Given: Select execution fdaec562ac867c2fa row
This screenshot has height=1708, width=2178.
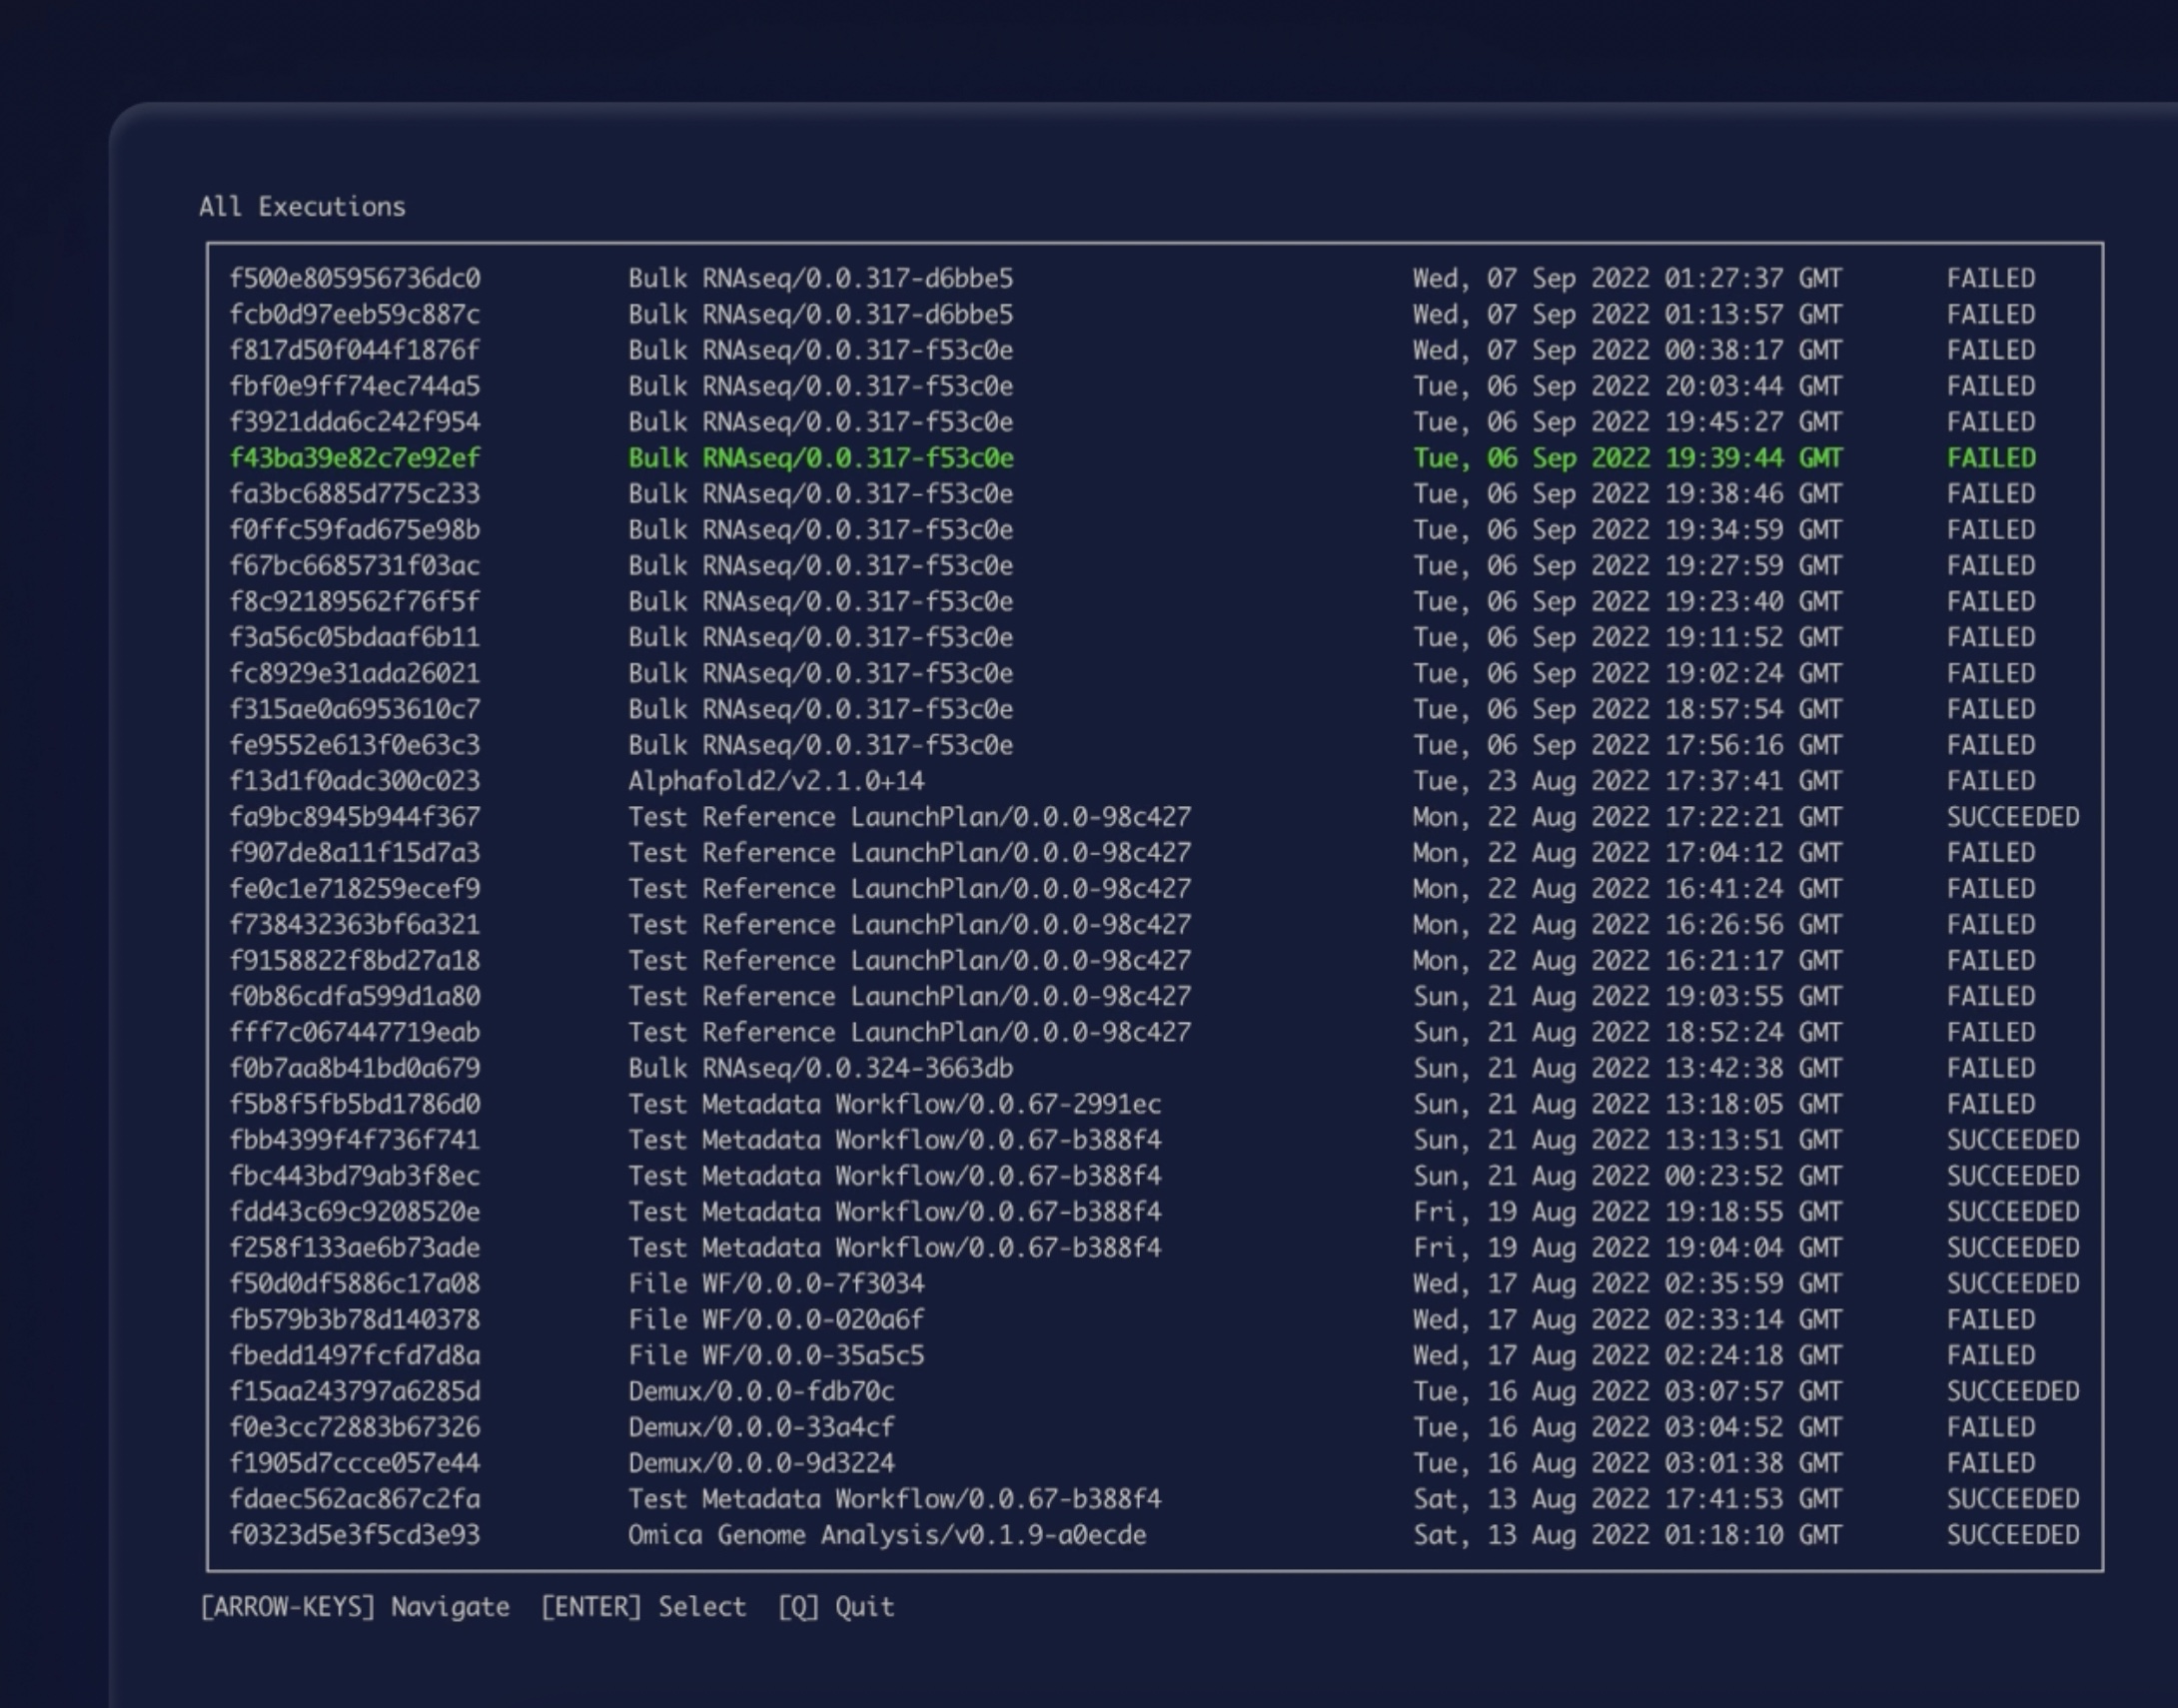Looking at the screenshot, I should point(354,1499).
